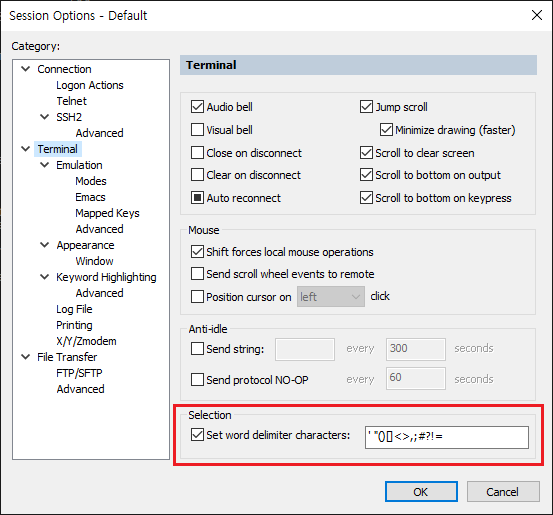Collapse the File Transfer tree node
553x515 pixels.
(x=25, y=357)
